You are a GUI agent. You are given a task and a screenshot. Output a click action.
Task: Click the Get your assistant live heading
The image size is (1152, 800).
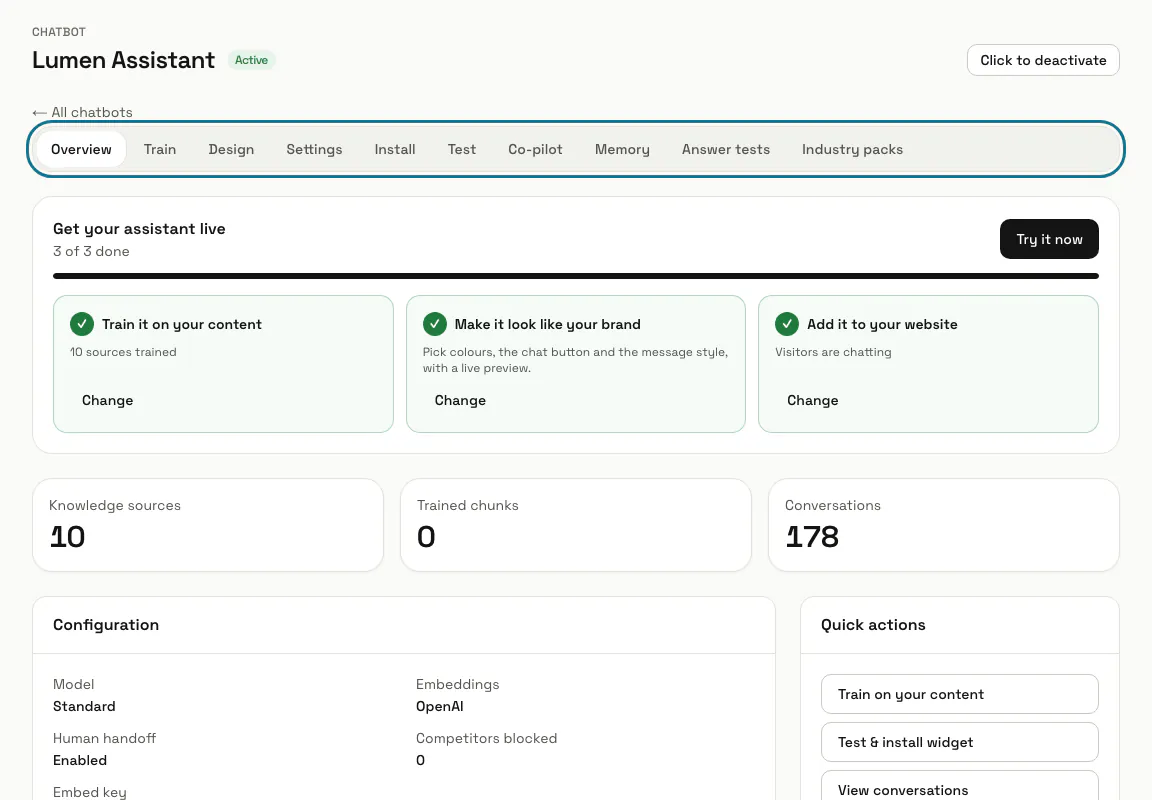click(139, 228)
